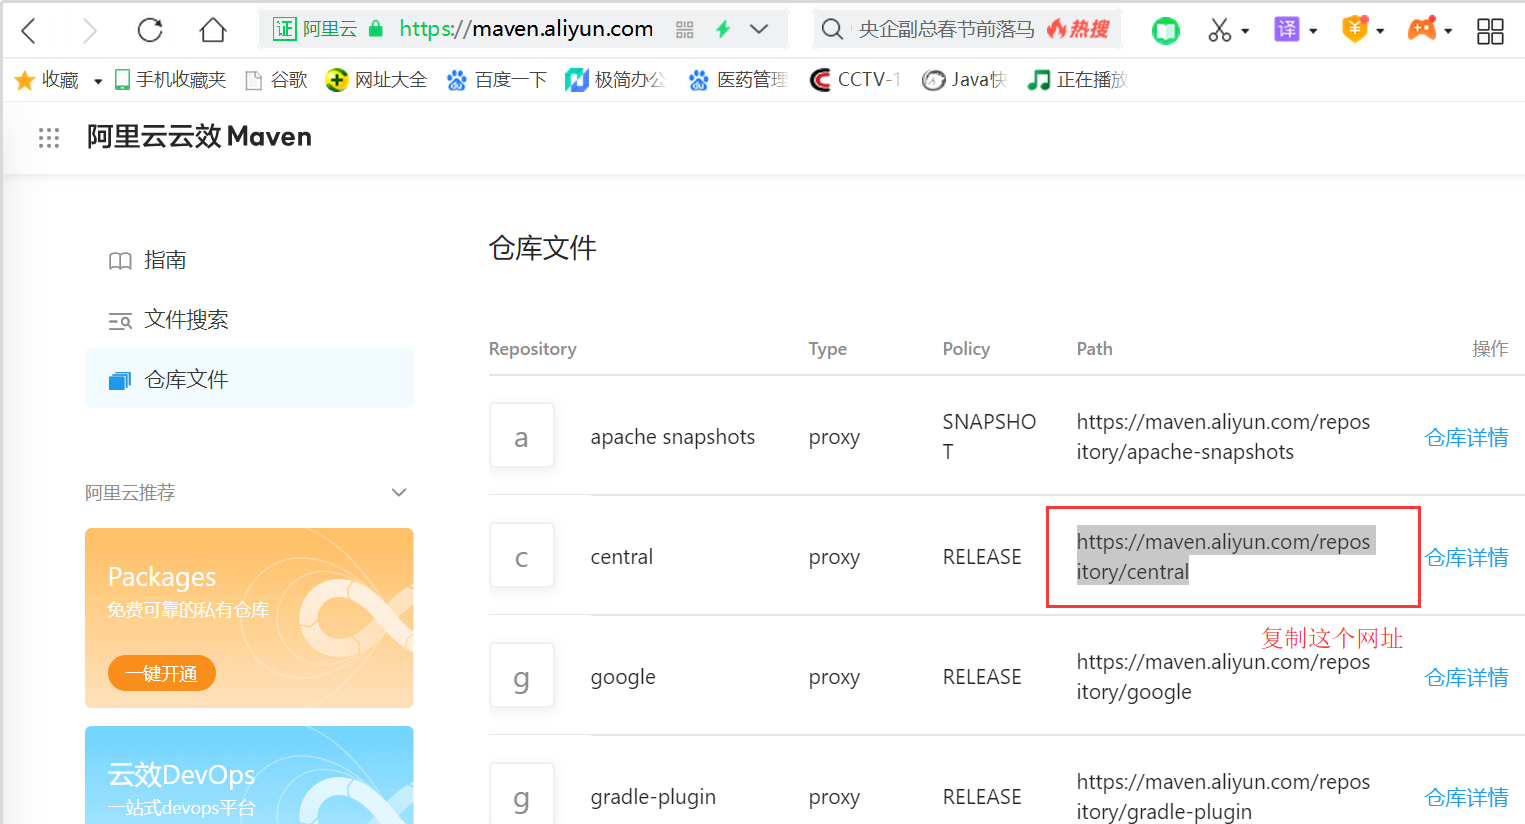Open the green reading-mode extension icon
The image size is (1525, 824).
[1166, 30]
